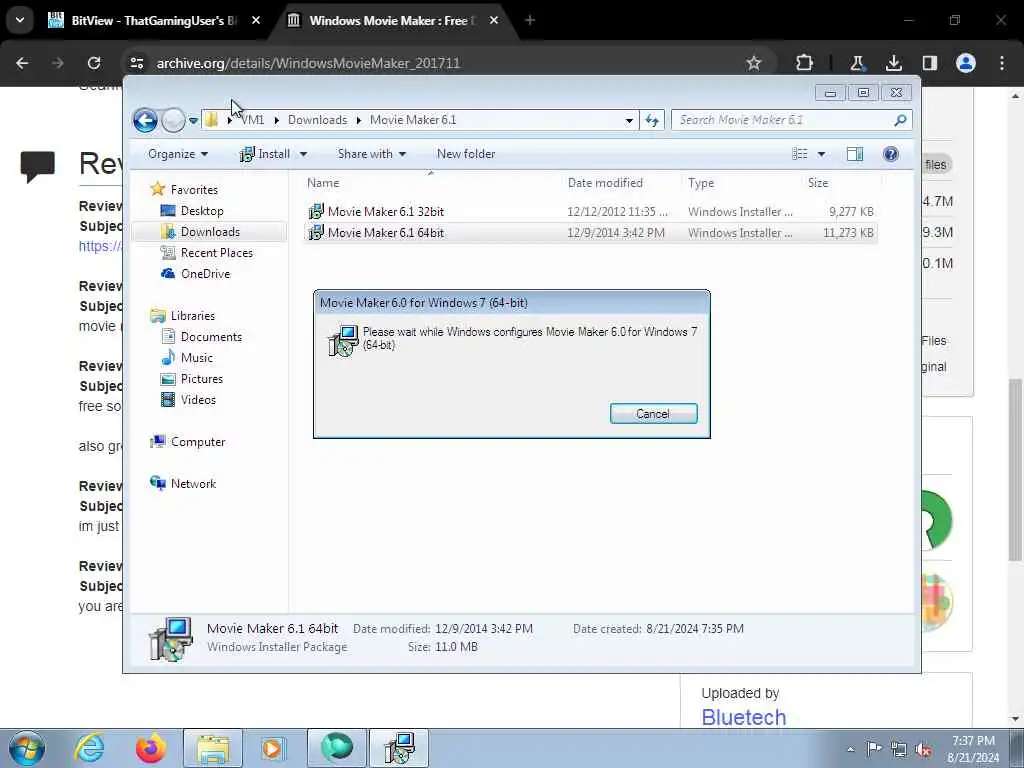Click the browser back arrow
The image size is (1024, 768).
(22, 63)
